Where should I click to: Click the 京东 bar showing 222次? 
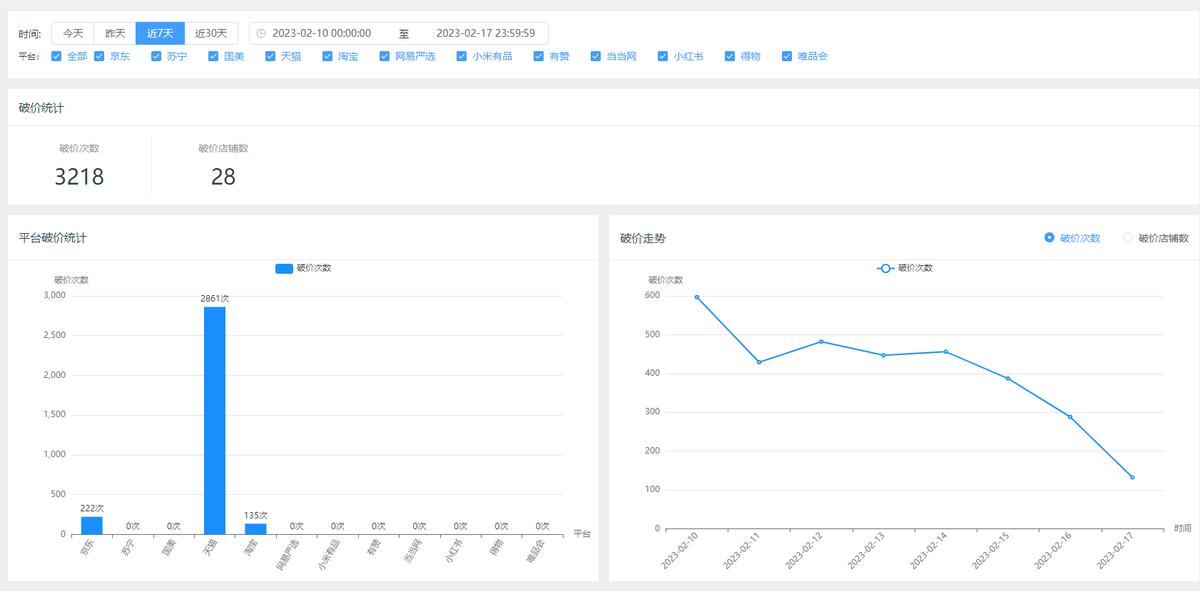(x=92, y=525)
